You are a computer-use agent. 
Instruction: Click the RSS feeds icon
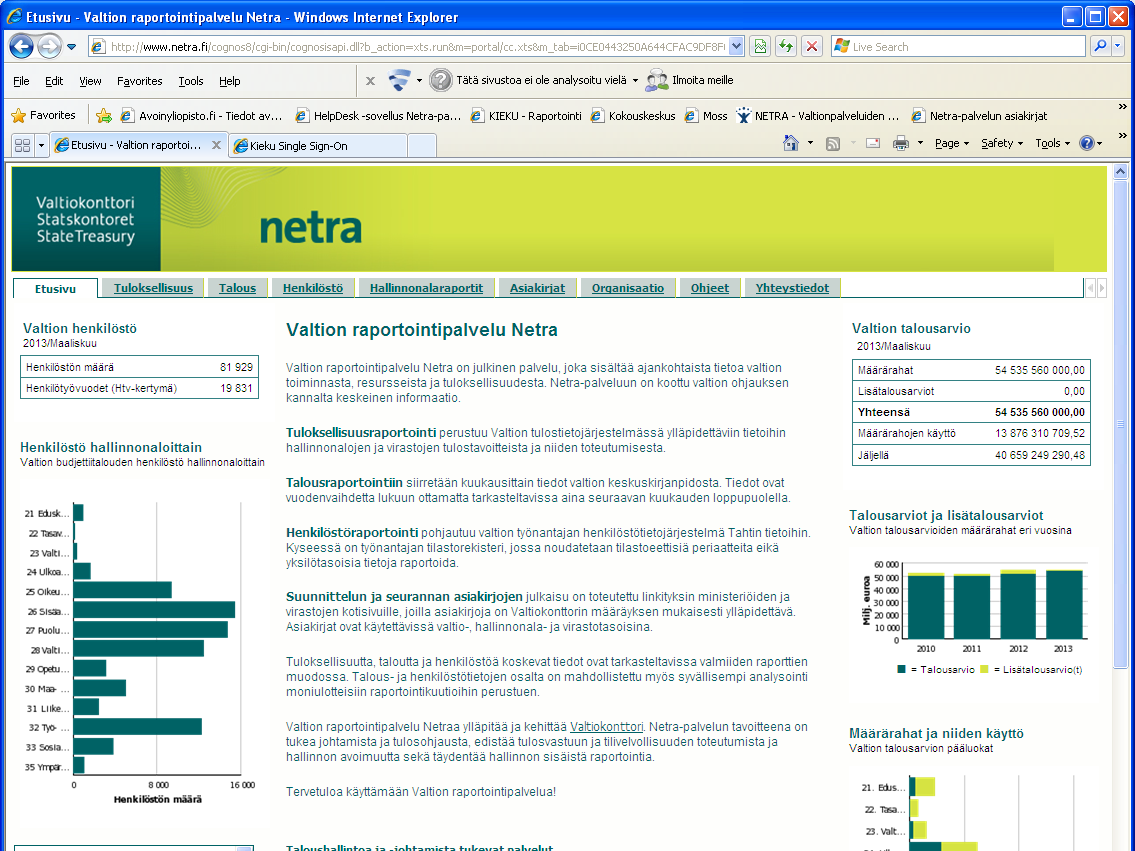coord(833,143)
